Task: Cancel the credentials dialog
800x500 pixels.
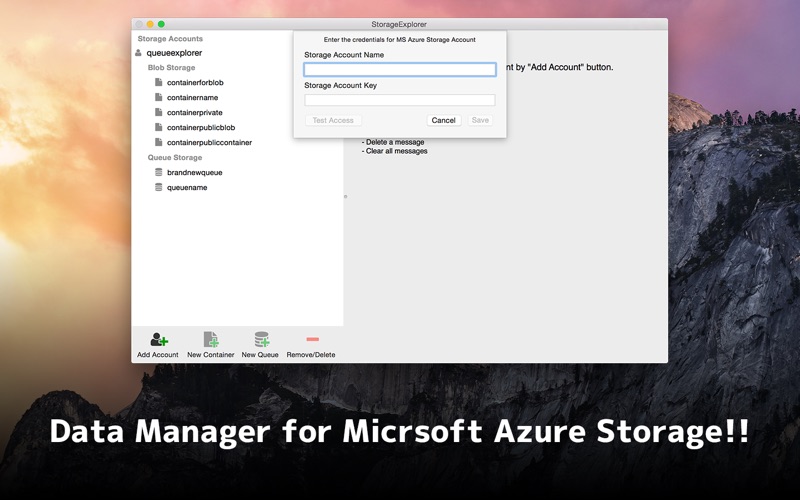Action: click(443, 120)
